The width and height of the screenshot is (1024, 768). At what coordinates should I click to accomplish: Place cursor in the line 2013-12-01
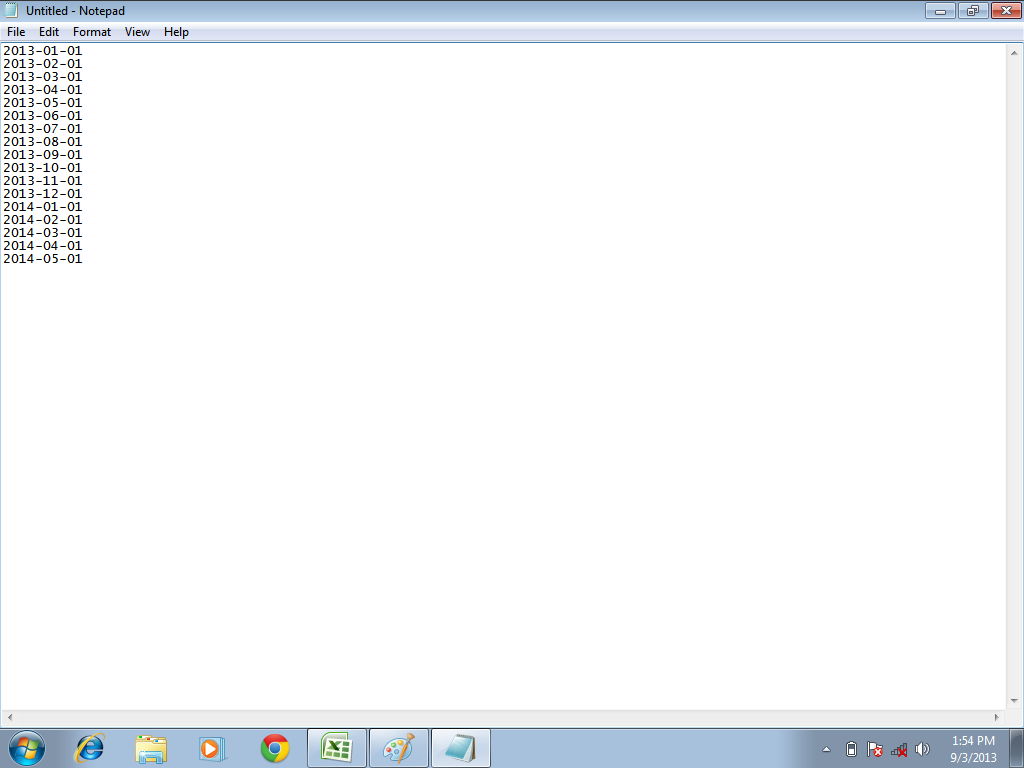click(43, 194)
